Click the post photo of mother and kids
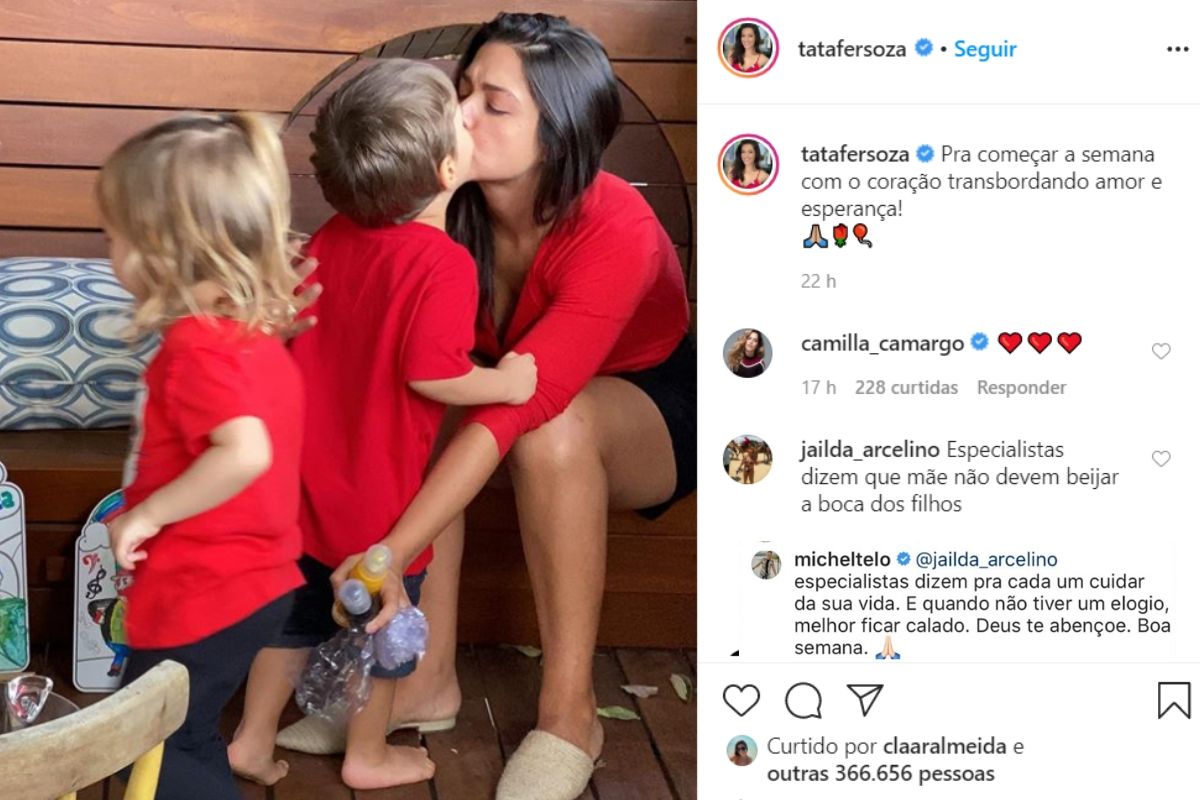This screenshot has height=800, width=1200. 348,400
